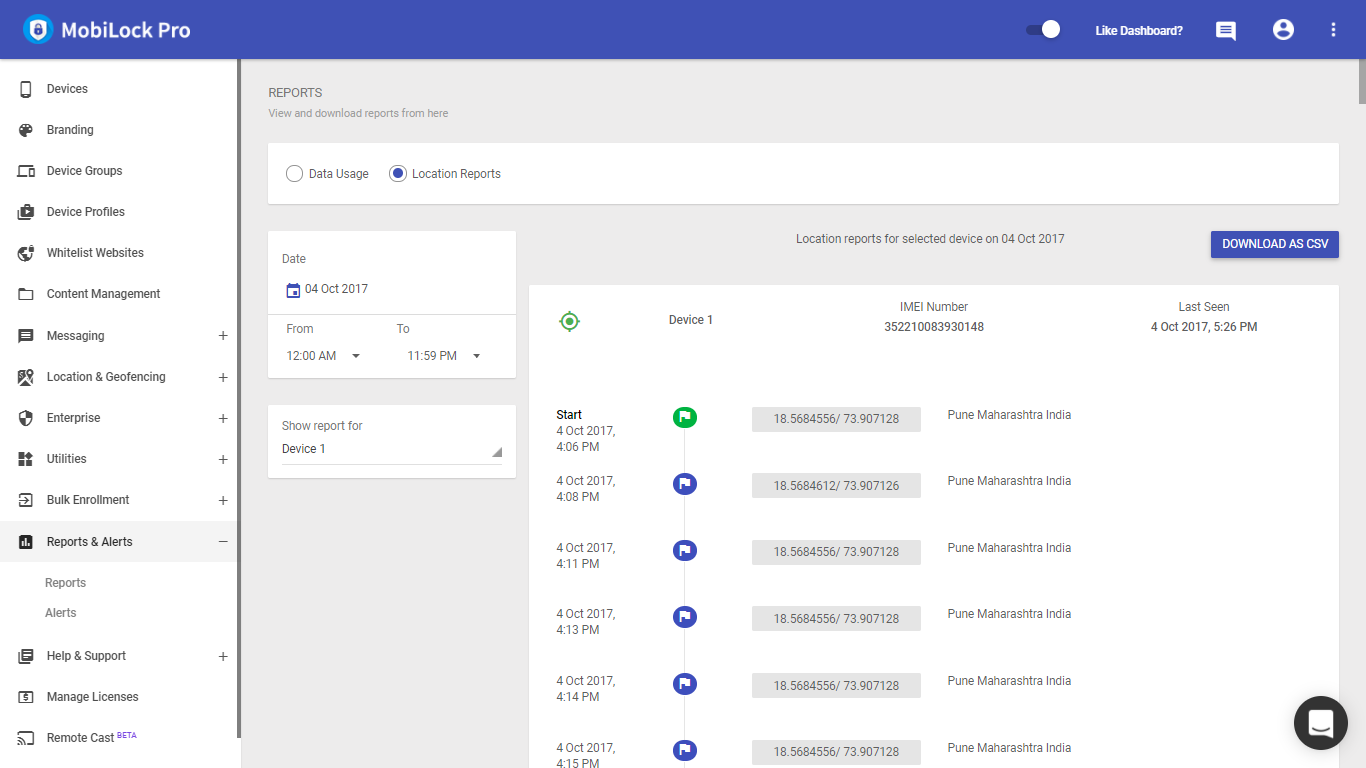Click the Devices phone icon in sidebar
The height and width of the screenshot is (768, 1366).
tap(26, 89)
